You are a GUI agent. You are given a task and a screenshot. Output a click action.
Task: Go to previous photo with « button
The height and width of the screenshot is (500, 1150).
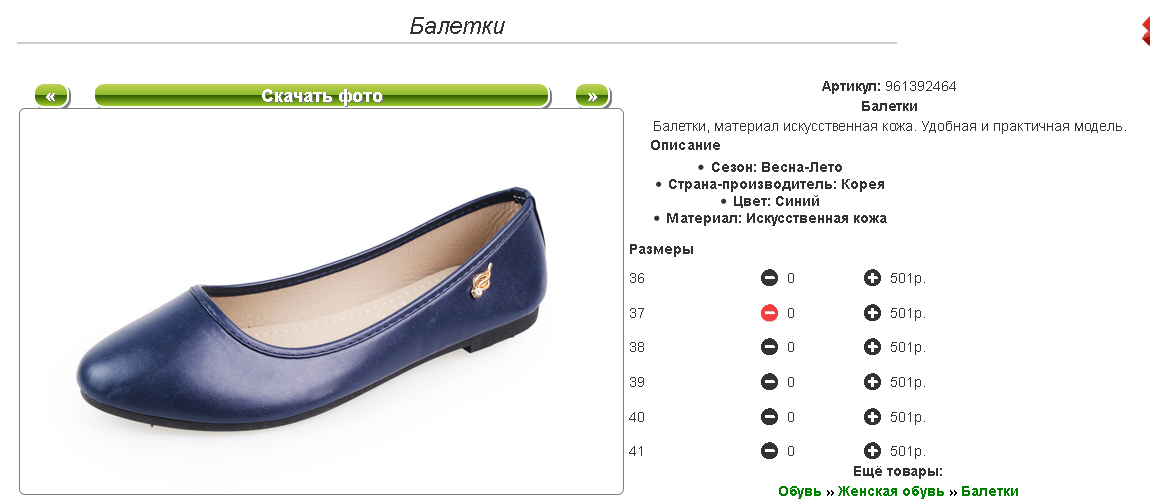tap(51, 96)
